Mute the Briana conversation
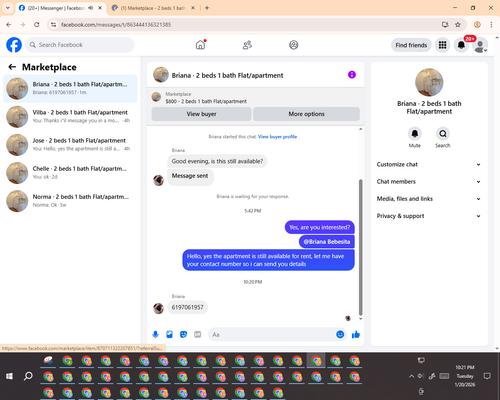Image resolution: width=500 pixels, height=400 pixels. pyautogui.click(x=415, y=134)
